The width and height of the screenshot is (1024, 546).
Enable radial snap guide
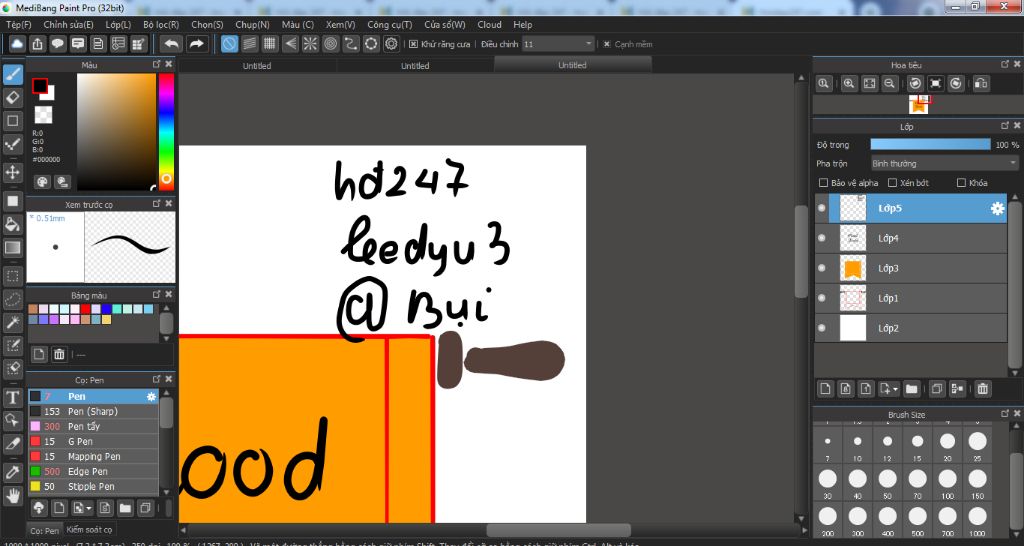click(x=310, y=44)
